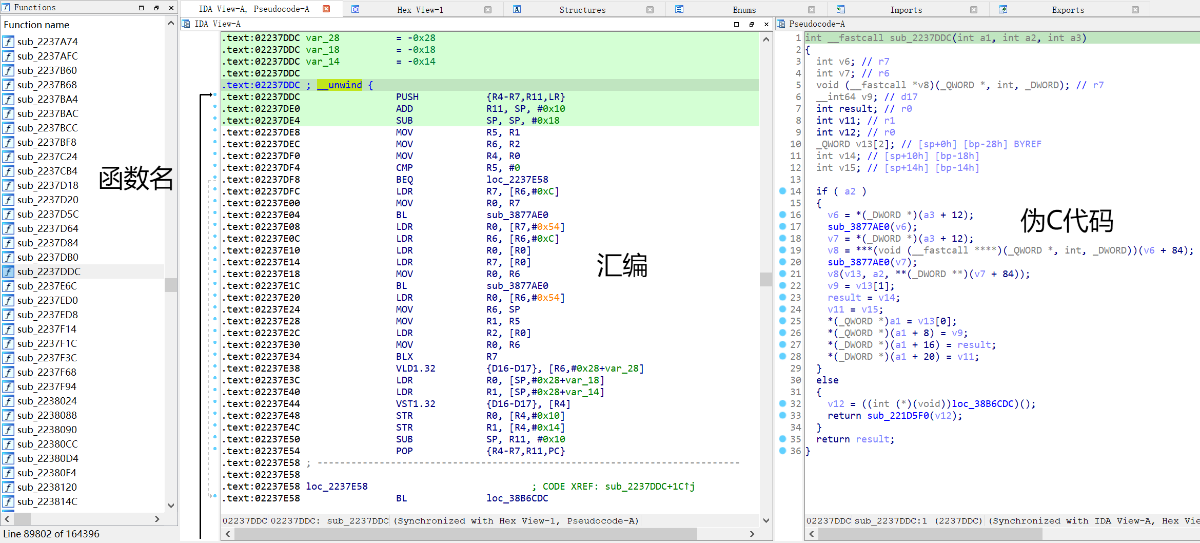Toggle breakpoint dot at .text:02237DDC PUSH
The width and height of the screenshot is (1200, 543).
point(215,96)
